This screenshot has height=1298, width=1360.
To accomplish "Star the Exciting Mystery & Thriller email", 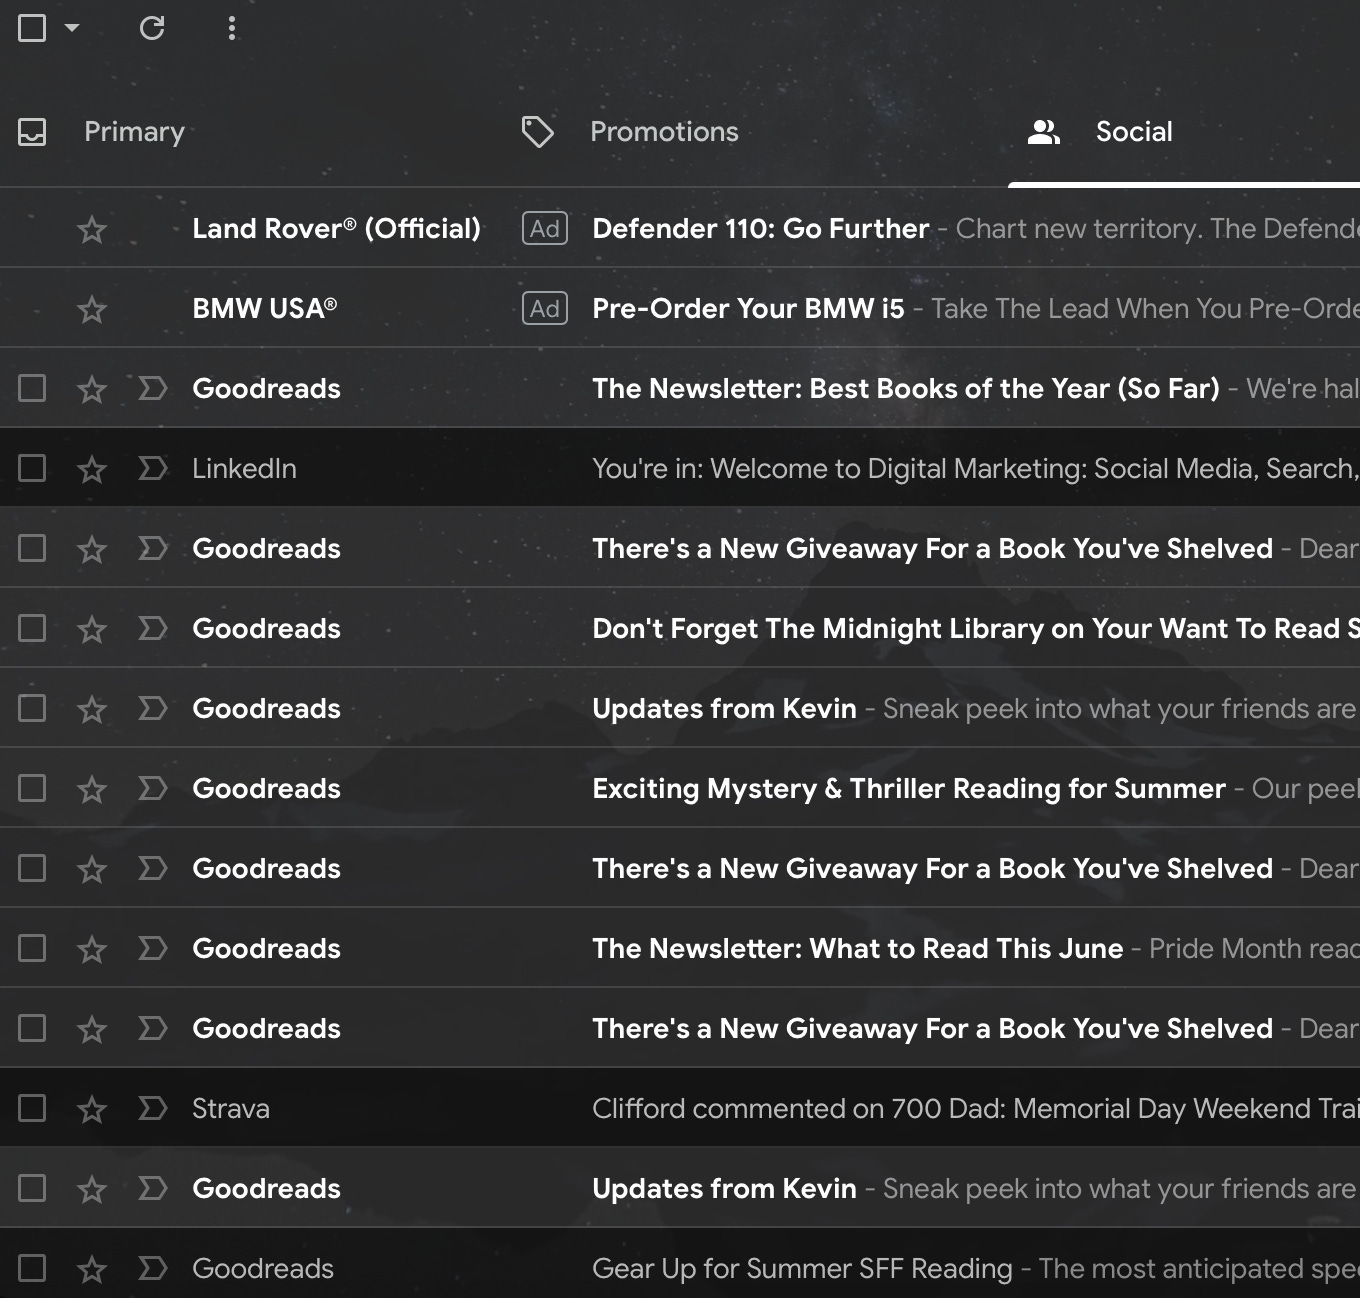I will point(92,789).
